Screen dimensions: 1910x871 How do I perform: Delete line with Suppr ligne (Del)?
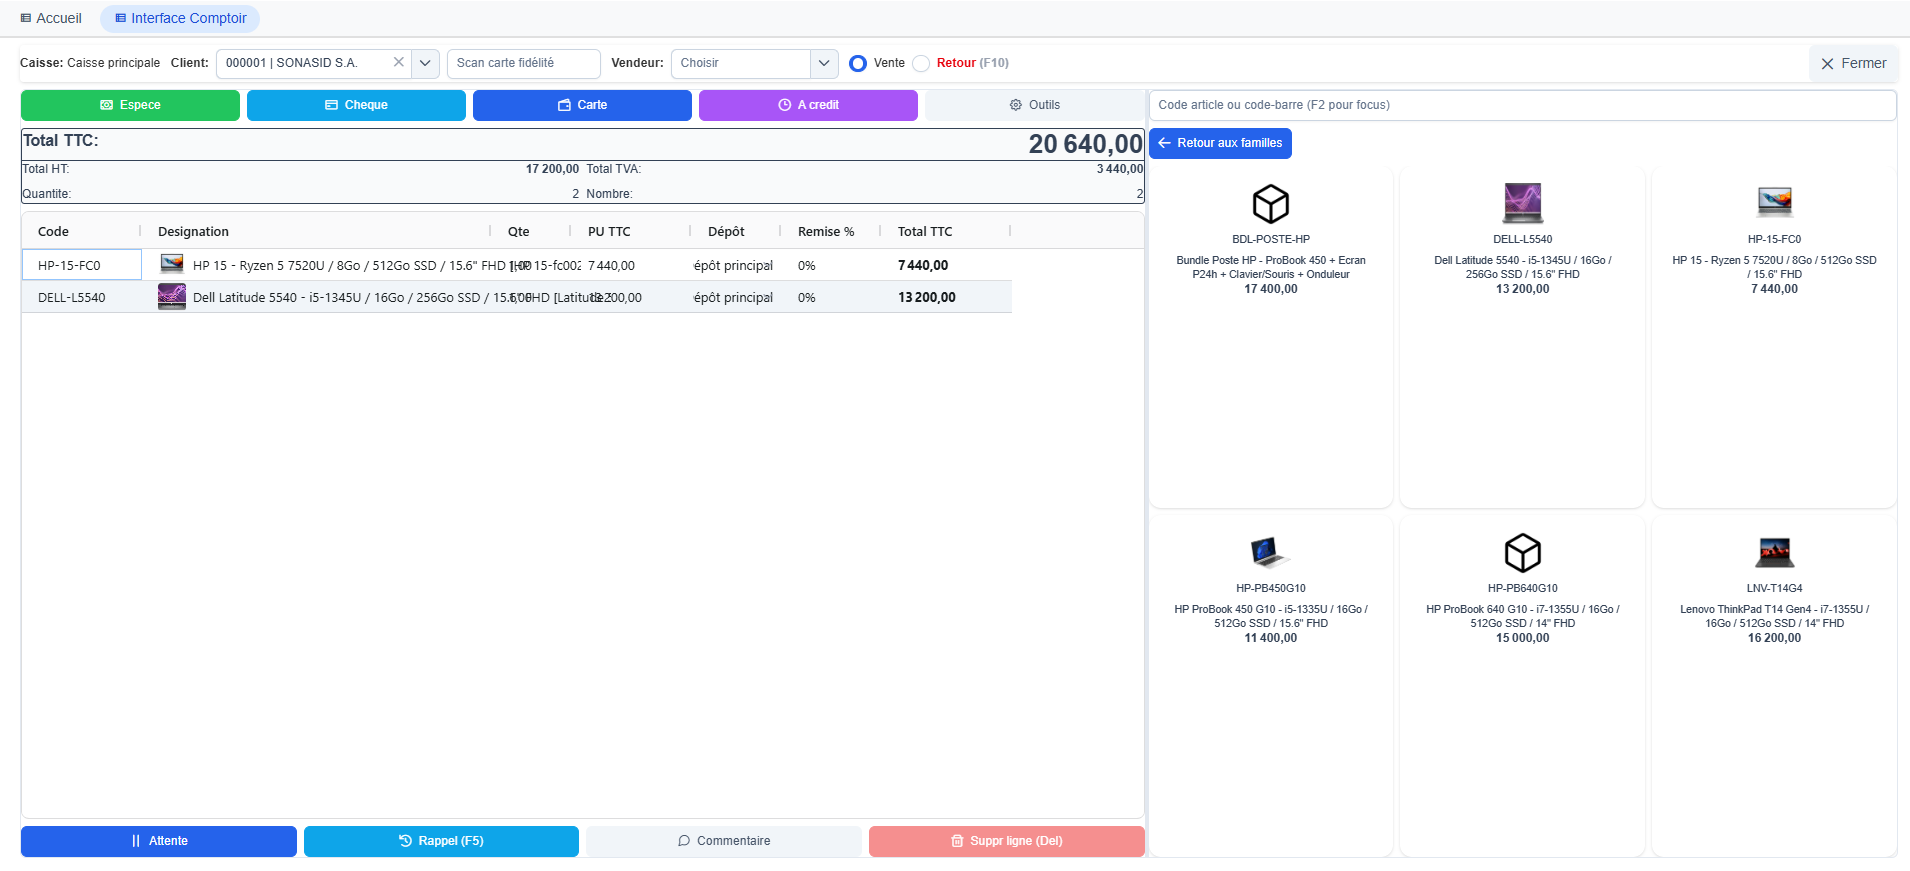coord(1007,841)
